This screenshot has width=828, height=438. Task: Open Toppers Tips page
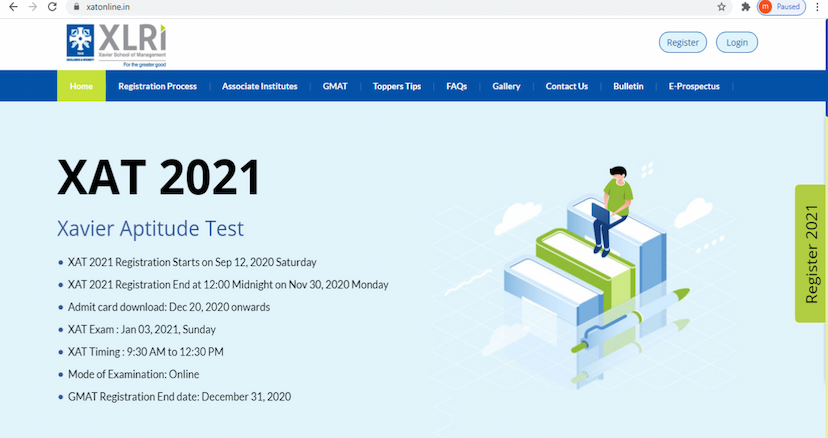(x=397, y=86)
